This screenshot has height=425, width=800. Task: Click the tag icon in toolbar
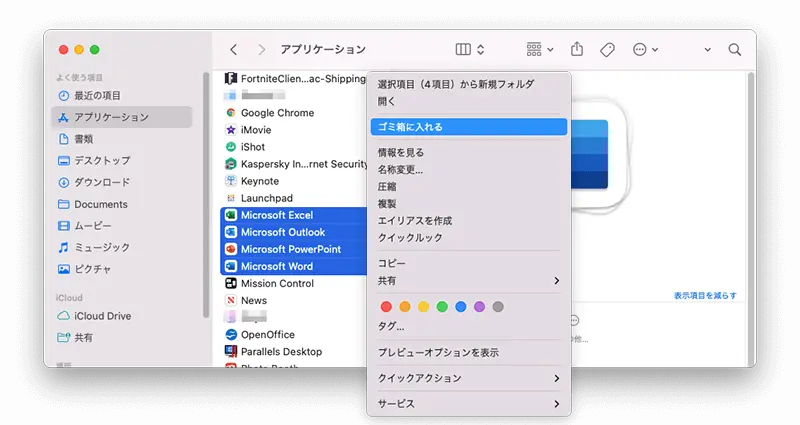607,49
